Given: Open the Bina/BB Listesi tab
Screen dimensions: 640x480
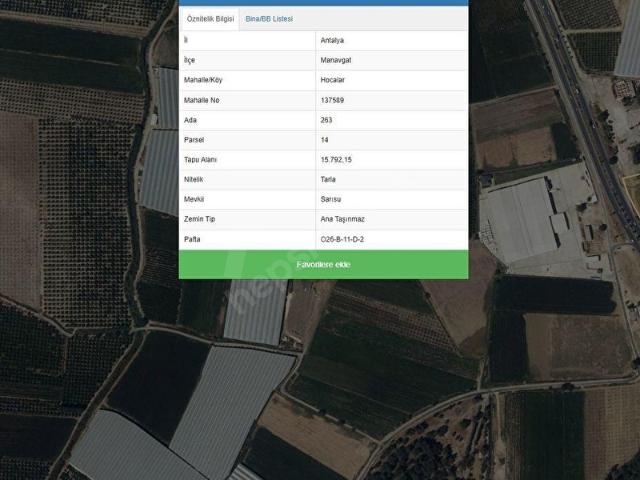Looking at the screenshot, I should pyautogui.click(x=269, y=19).
